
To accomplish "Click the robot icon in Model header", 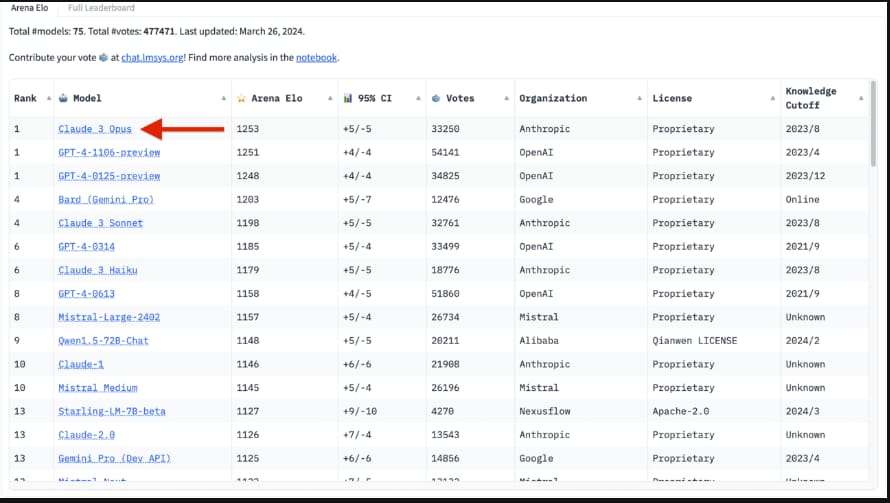I will coord(63,98).
